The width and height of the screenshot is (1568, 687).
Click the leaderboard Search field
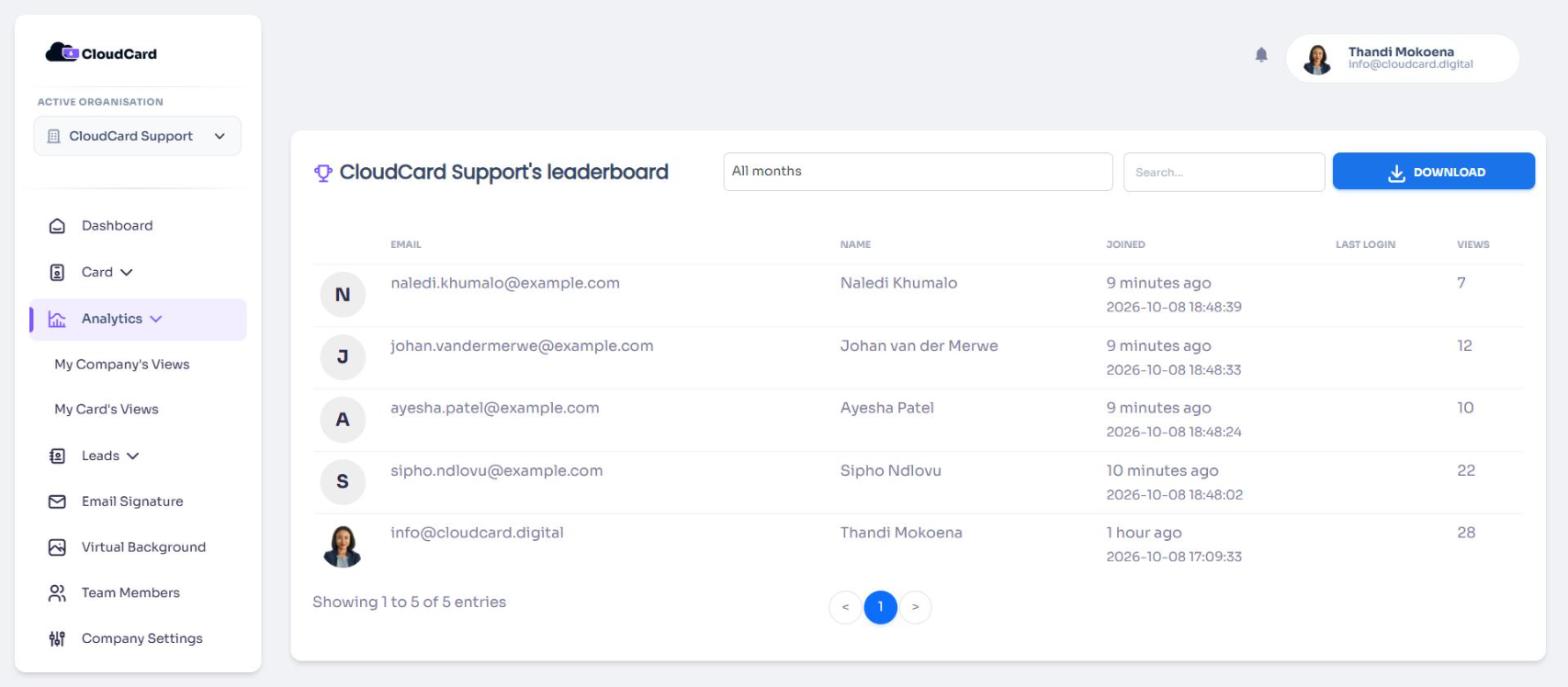point(1224,172)
